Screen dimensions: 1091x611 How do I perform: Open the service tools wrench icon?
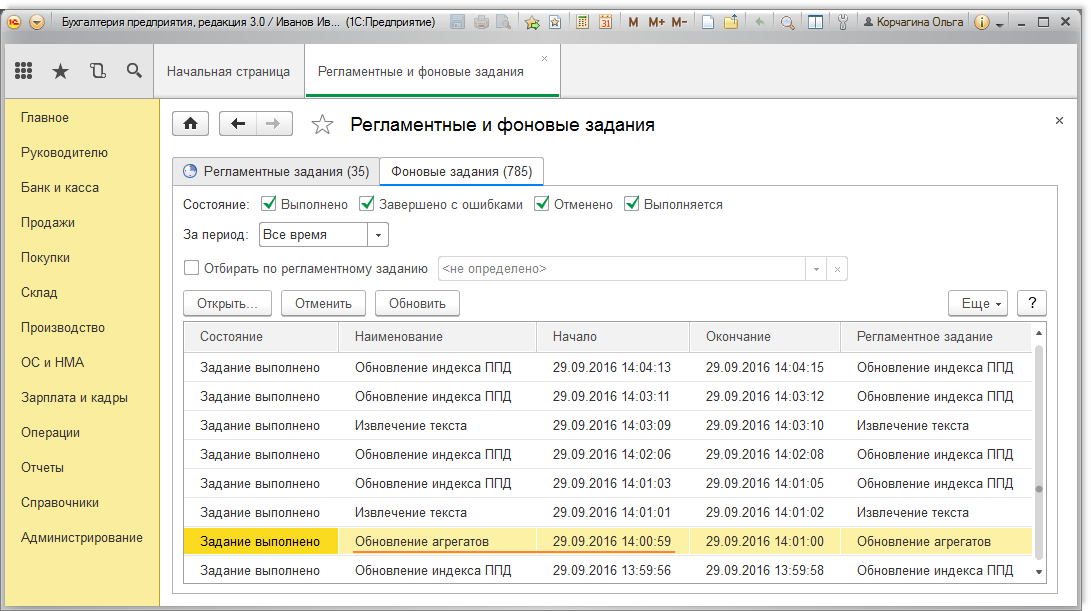(x=843, y=22)
